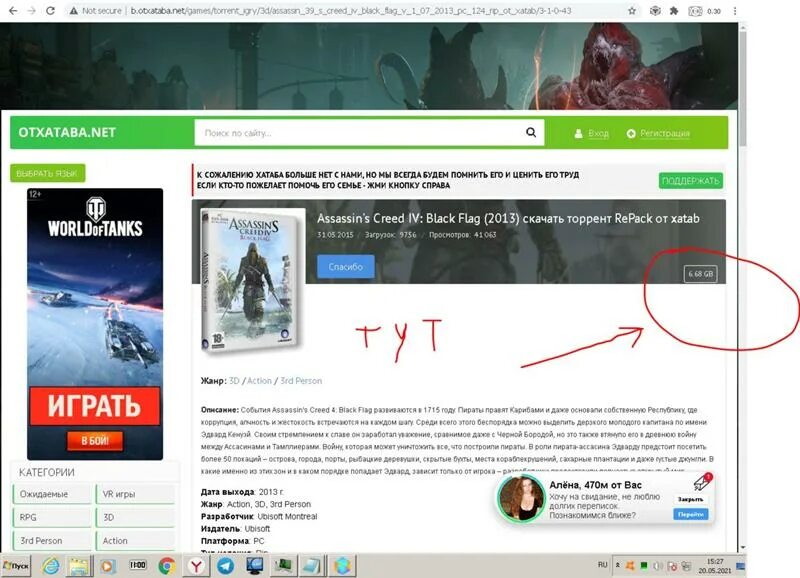
Task: Open File Explorer folder on the taskbar
Action: (79, 566)
